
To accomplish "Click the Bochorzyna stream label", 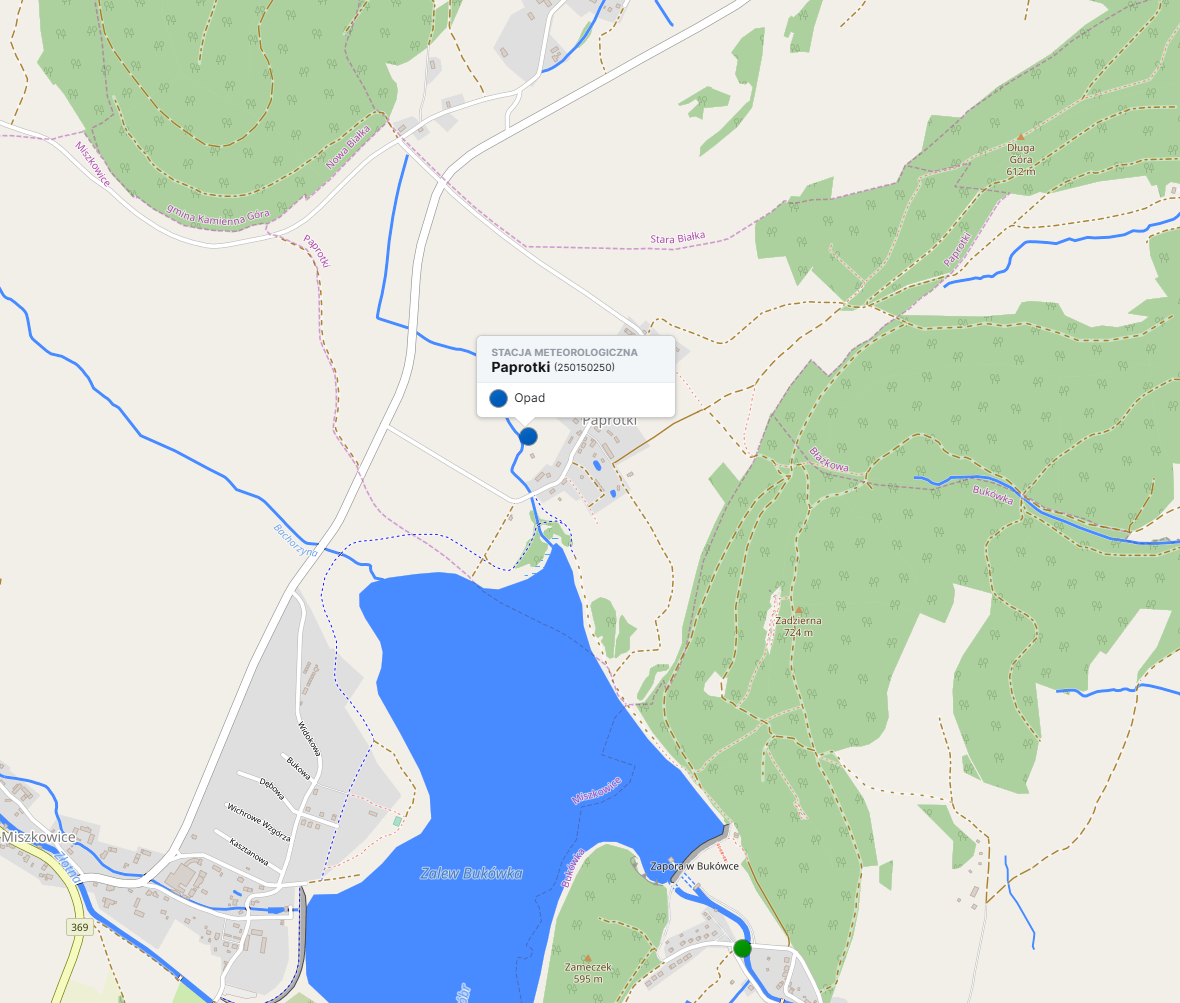I will pyautogui.click(x=296, y=540).
